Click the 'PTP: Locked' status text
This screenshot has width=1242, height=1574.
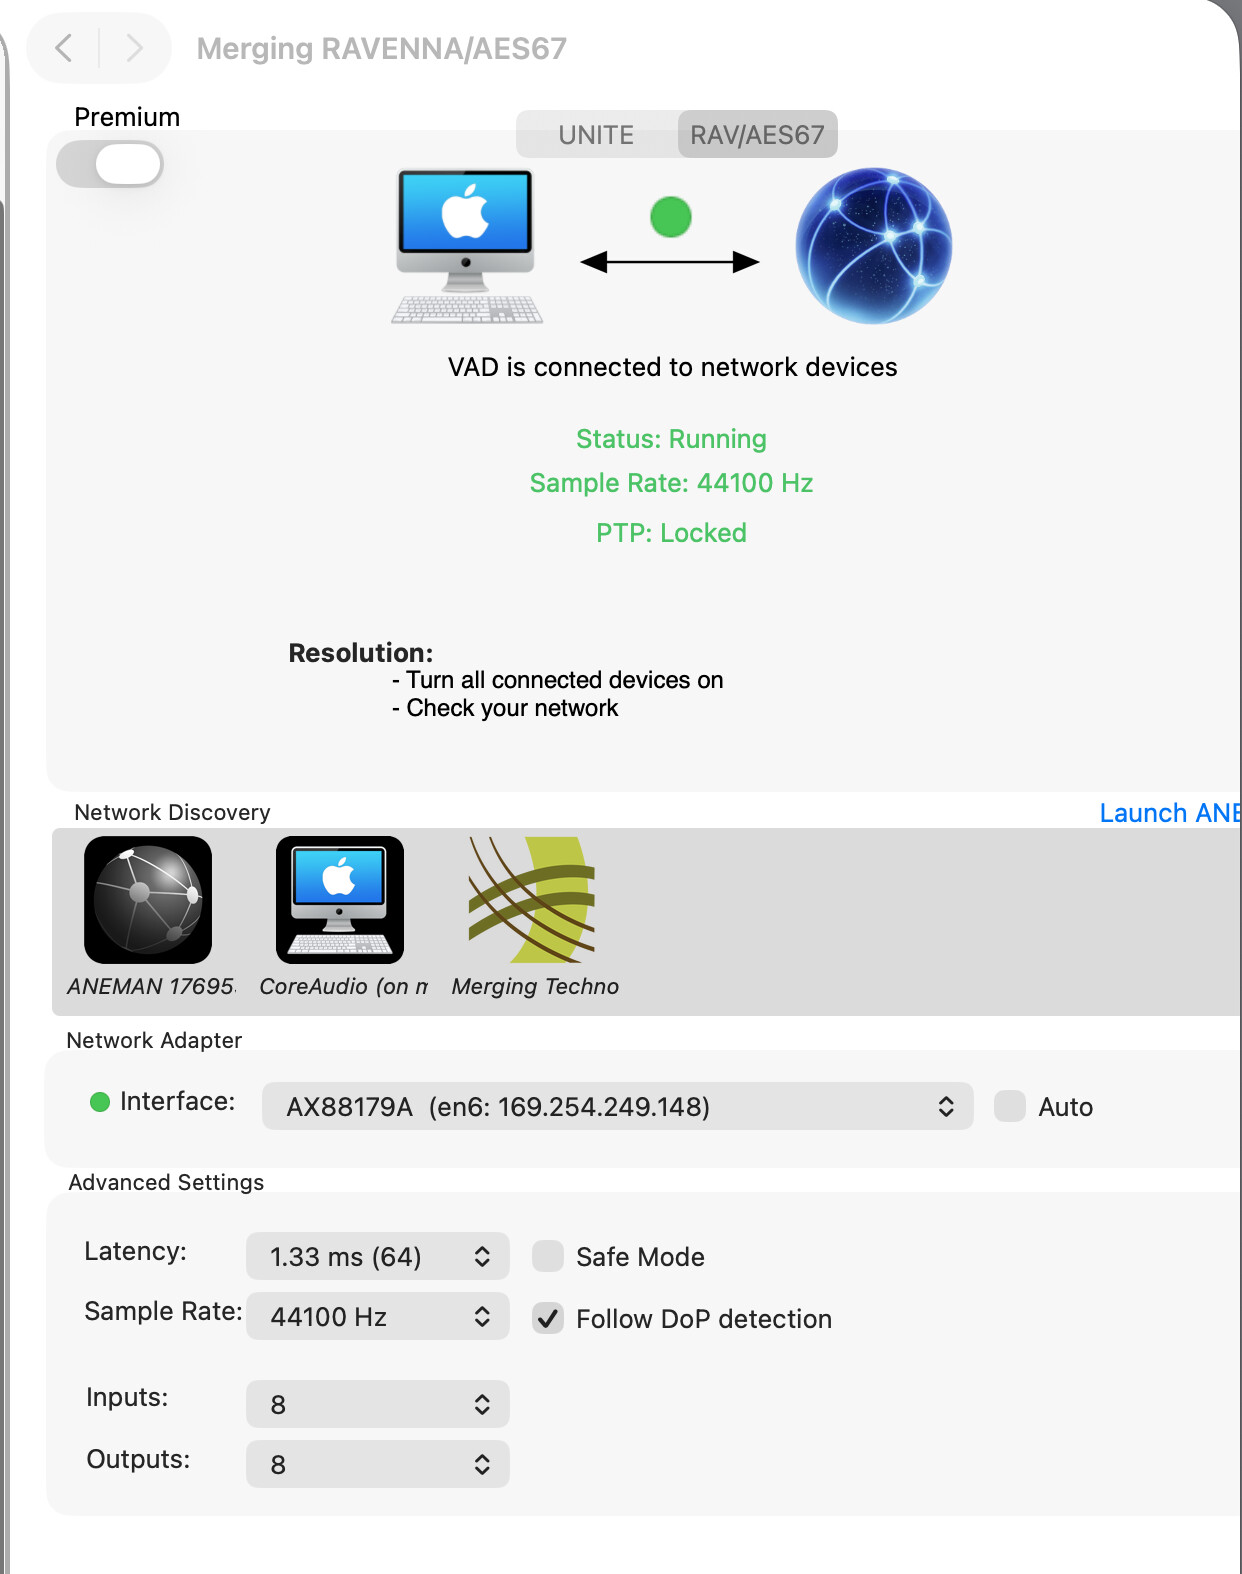(671, 533)
